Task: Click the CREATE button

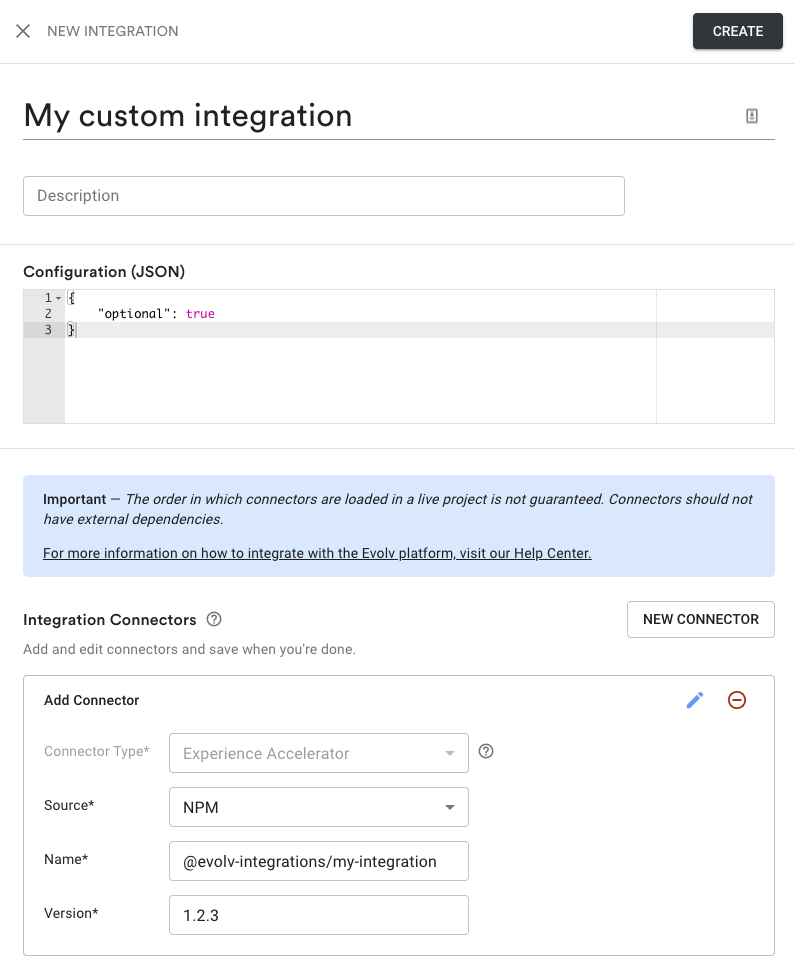Action: tap(737, 31)
